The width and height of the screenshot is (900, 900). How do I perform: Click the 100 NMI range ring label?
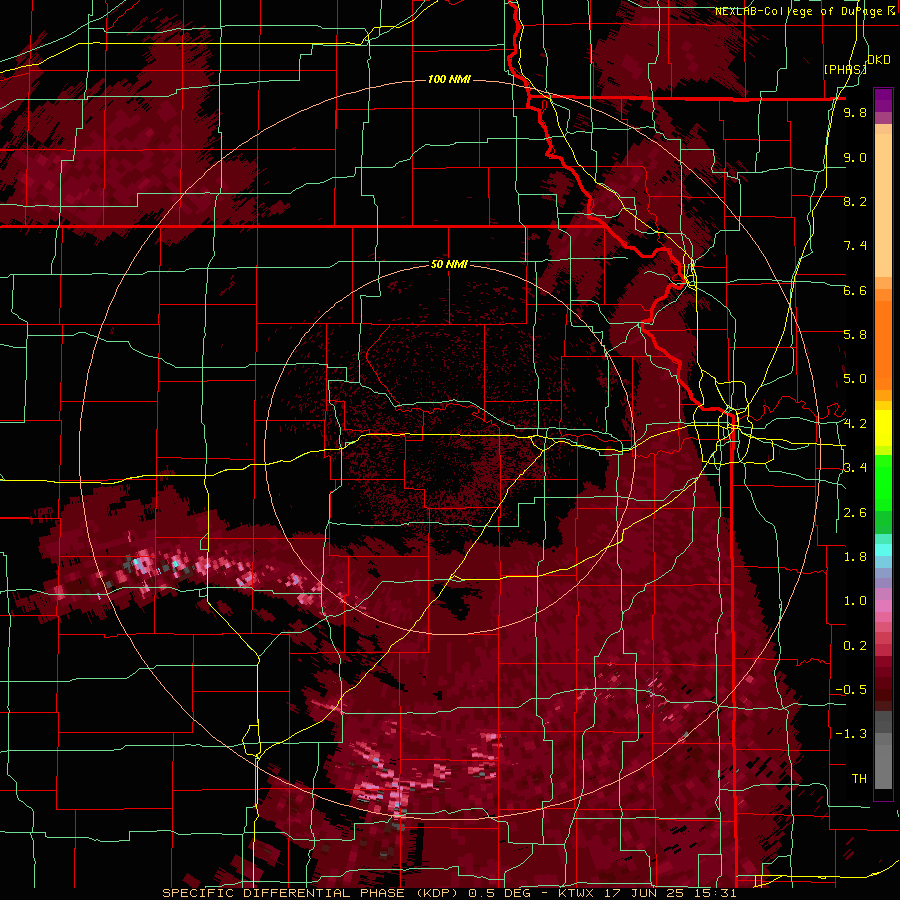click(x=449, y=79)
